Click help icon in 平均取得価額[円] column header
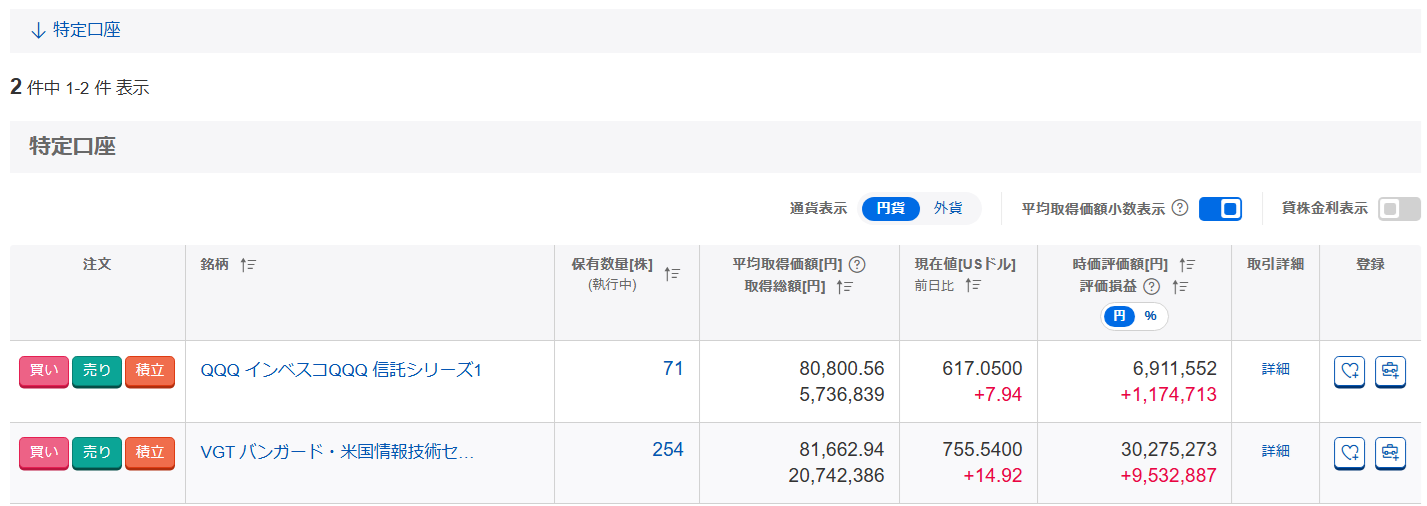The image size is (1427, 506). pyautogui.click(x=856, y=265)
